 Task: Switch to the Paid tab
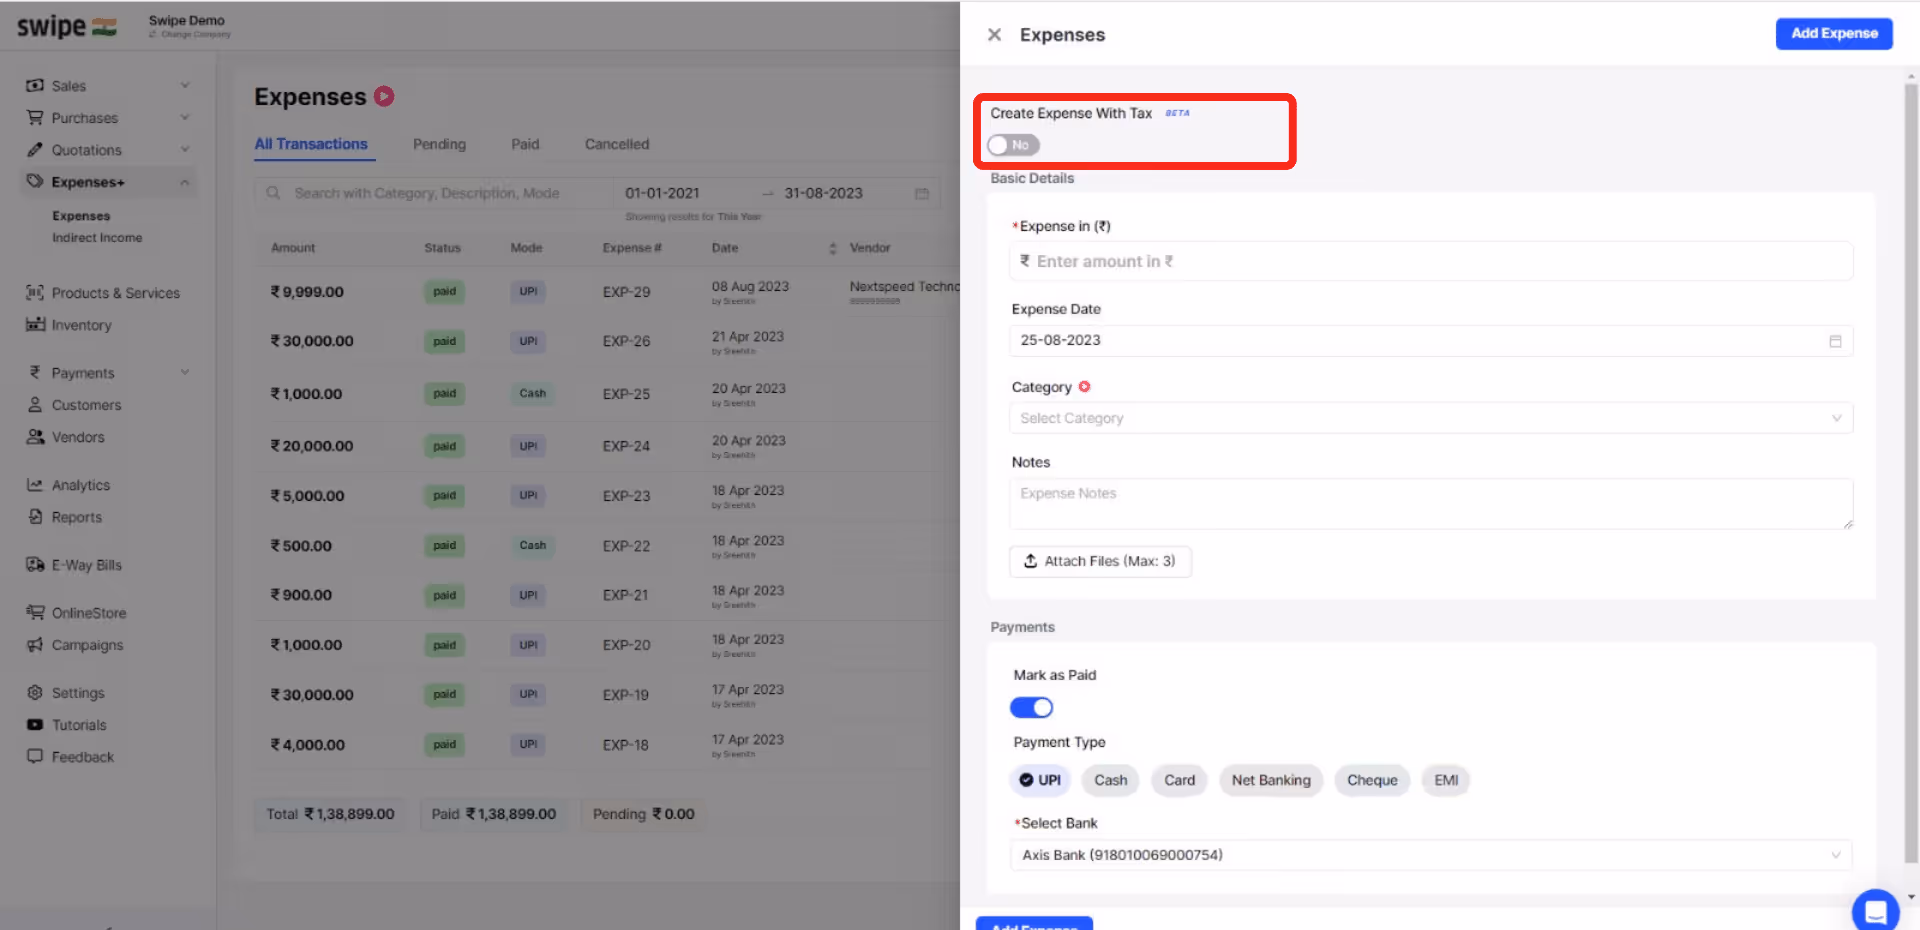(525, 144)
